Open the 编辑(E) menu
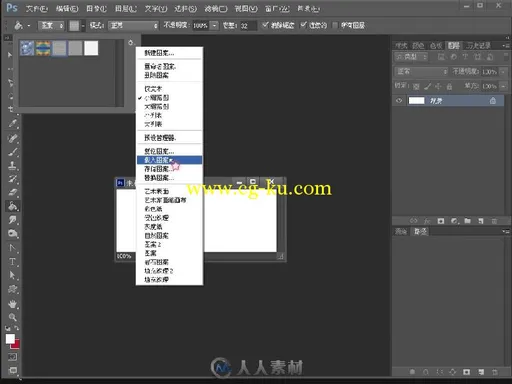The width and height of the screenshot is (512, 384). point(67,8)
